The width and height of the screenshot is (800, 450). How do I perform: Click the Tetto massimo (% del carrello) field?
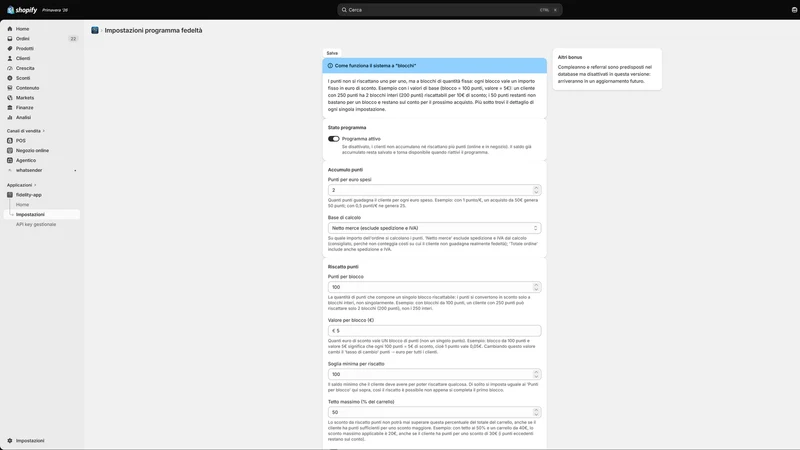click(x=434, y=412)
